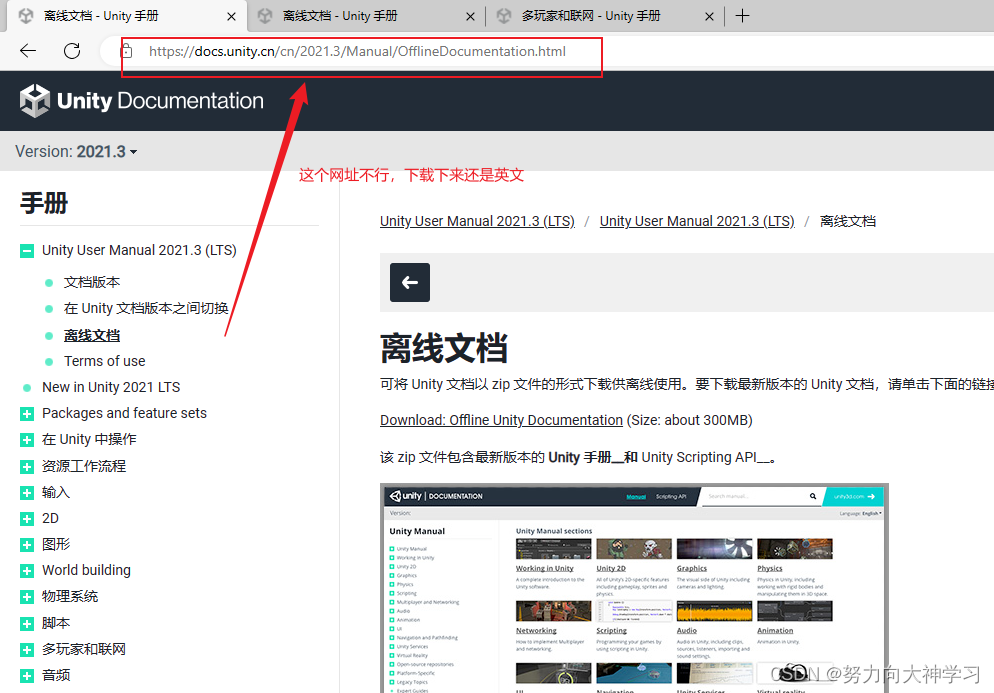This screenshot has height=693, width=994.
Task: Click the browser back arrow button
Action: point(28,51)
